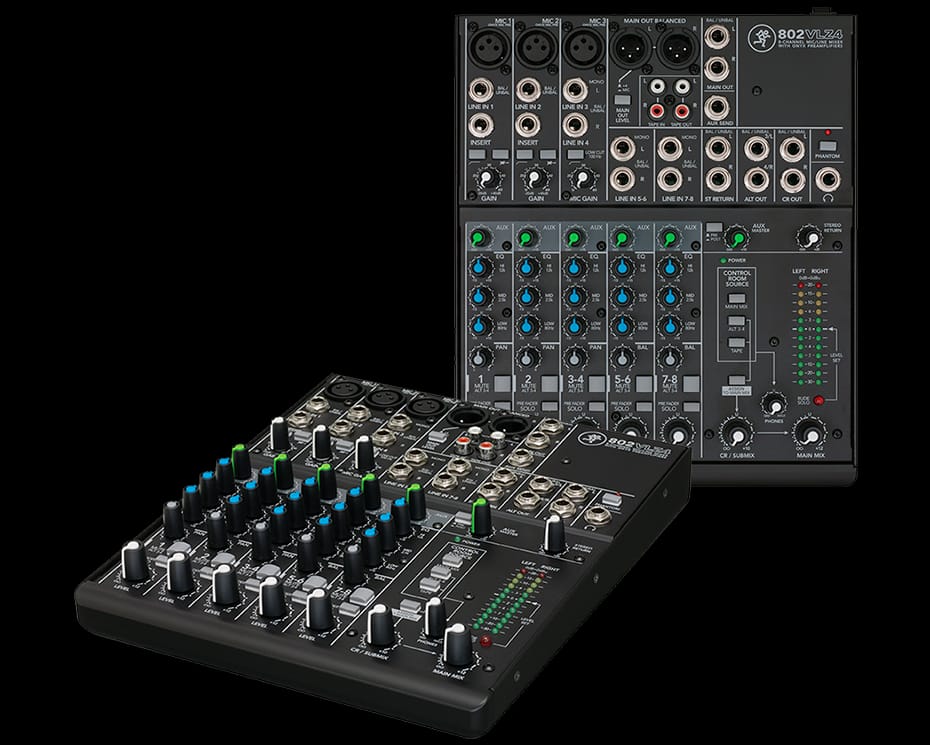Click the green AUX knob of channel 7-8

coord(669,238)
